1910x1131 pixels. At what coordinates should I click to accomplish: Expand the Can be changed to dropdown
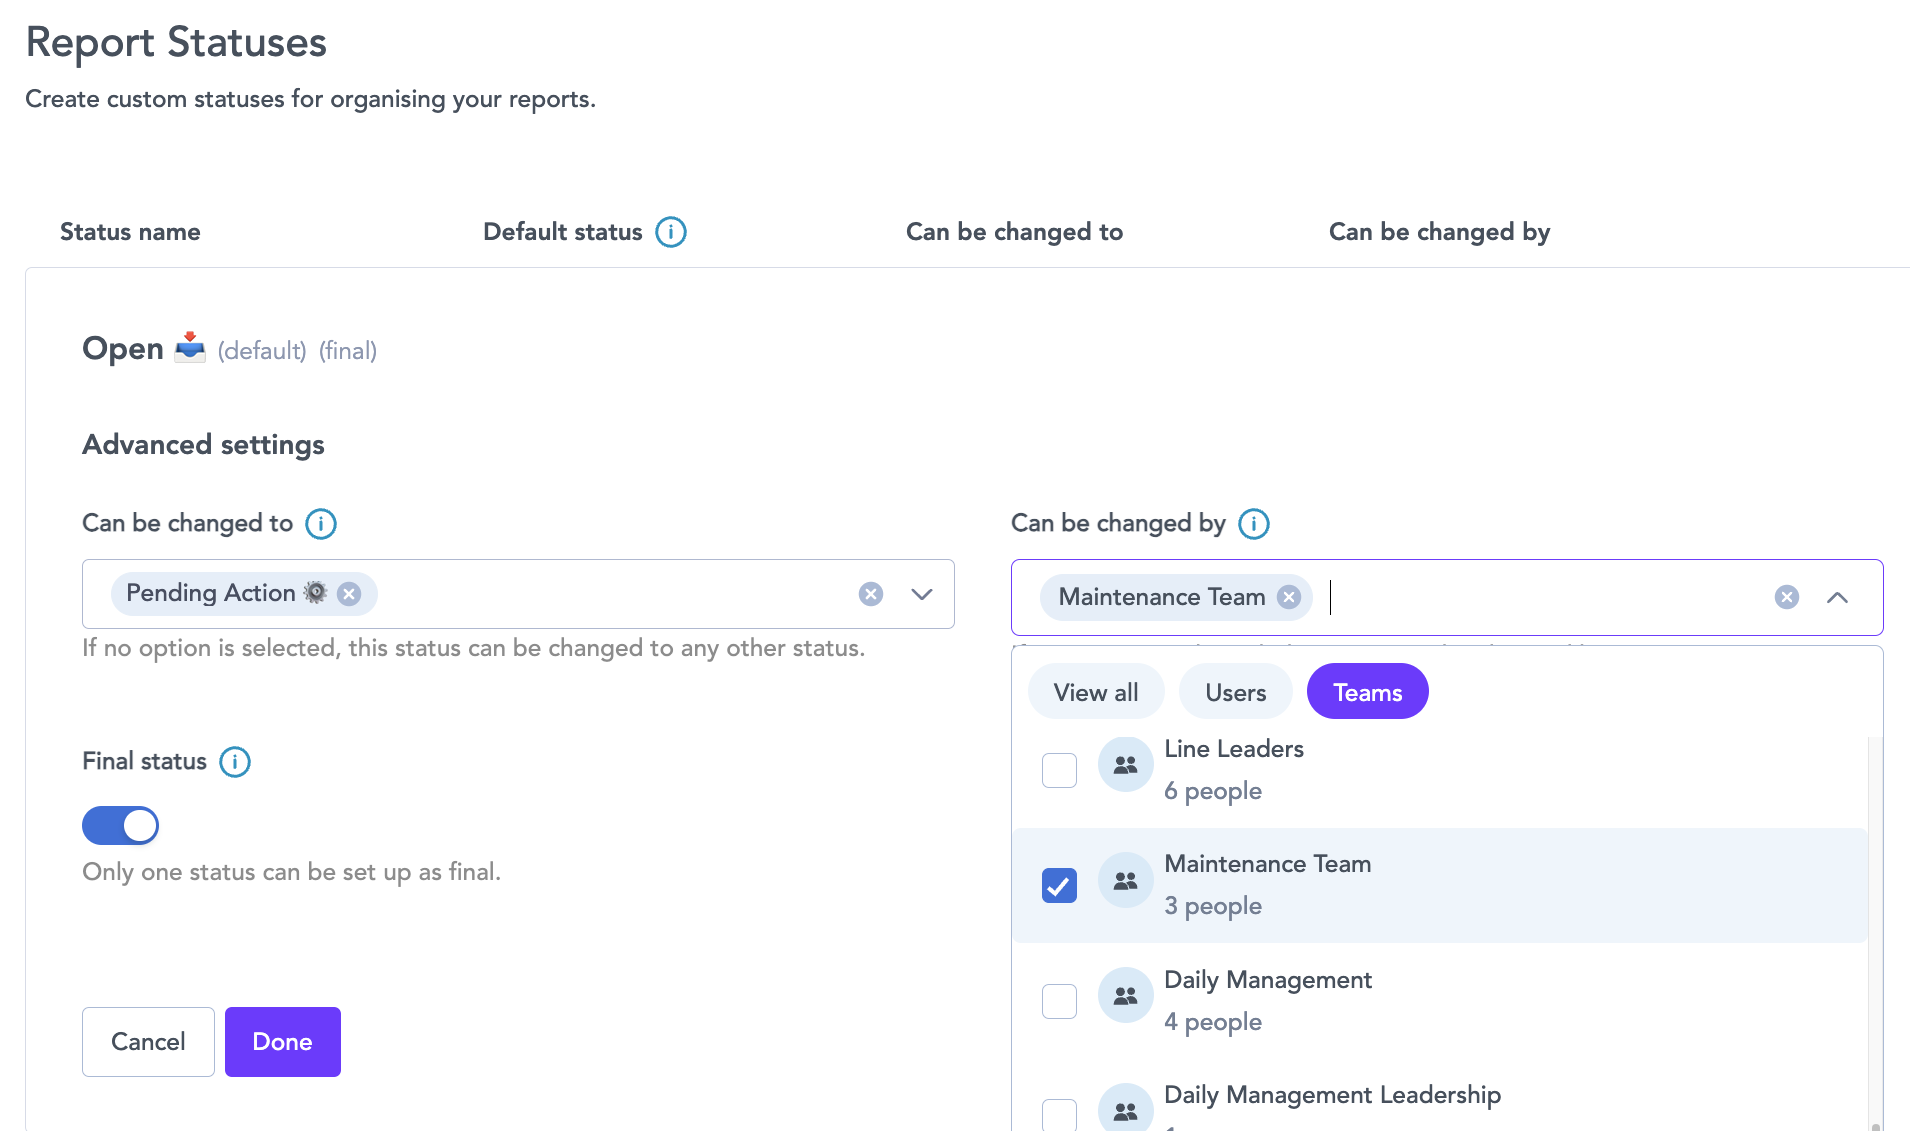tap(921, 593)
